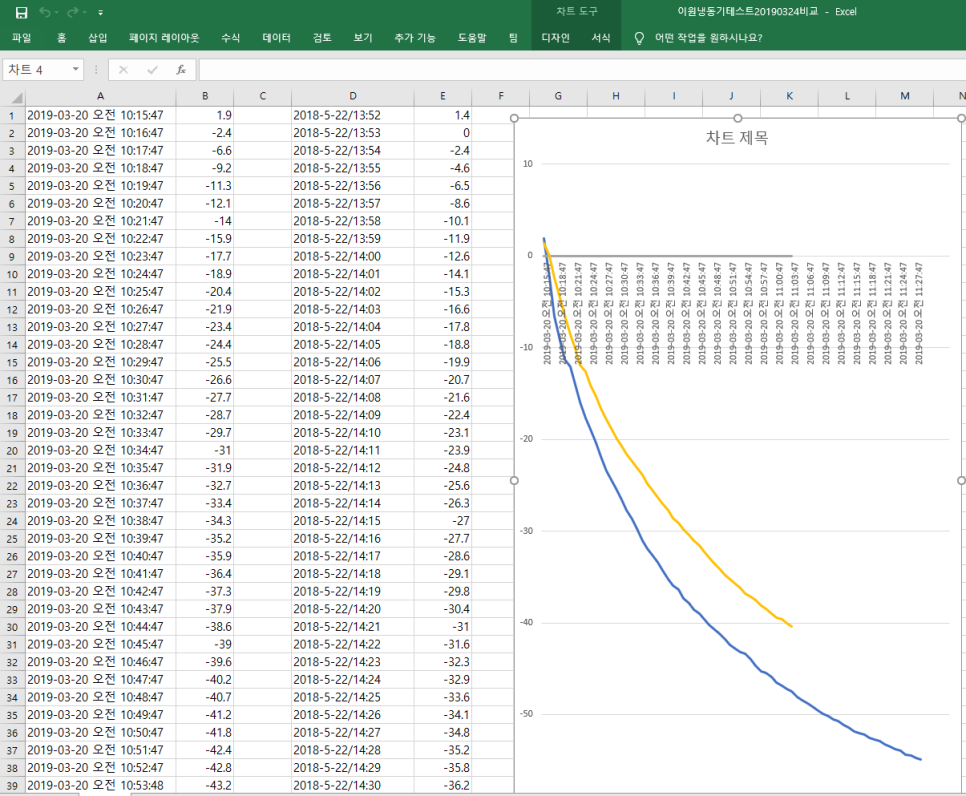966x796 pixels.
Task: Open the 검토 ribbon tab
Action: click(x=322, y=38)
